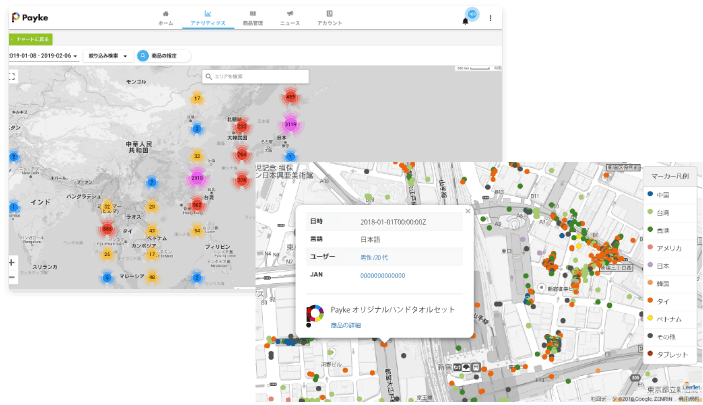Click the magenta 2310 cluster marker
703x405 pixels.
pos(197,178)
